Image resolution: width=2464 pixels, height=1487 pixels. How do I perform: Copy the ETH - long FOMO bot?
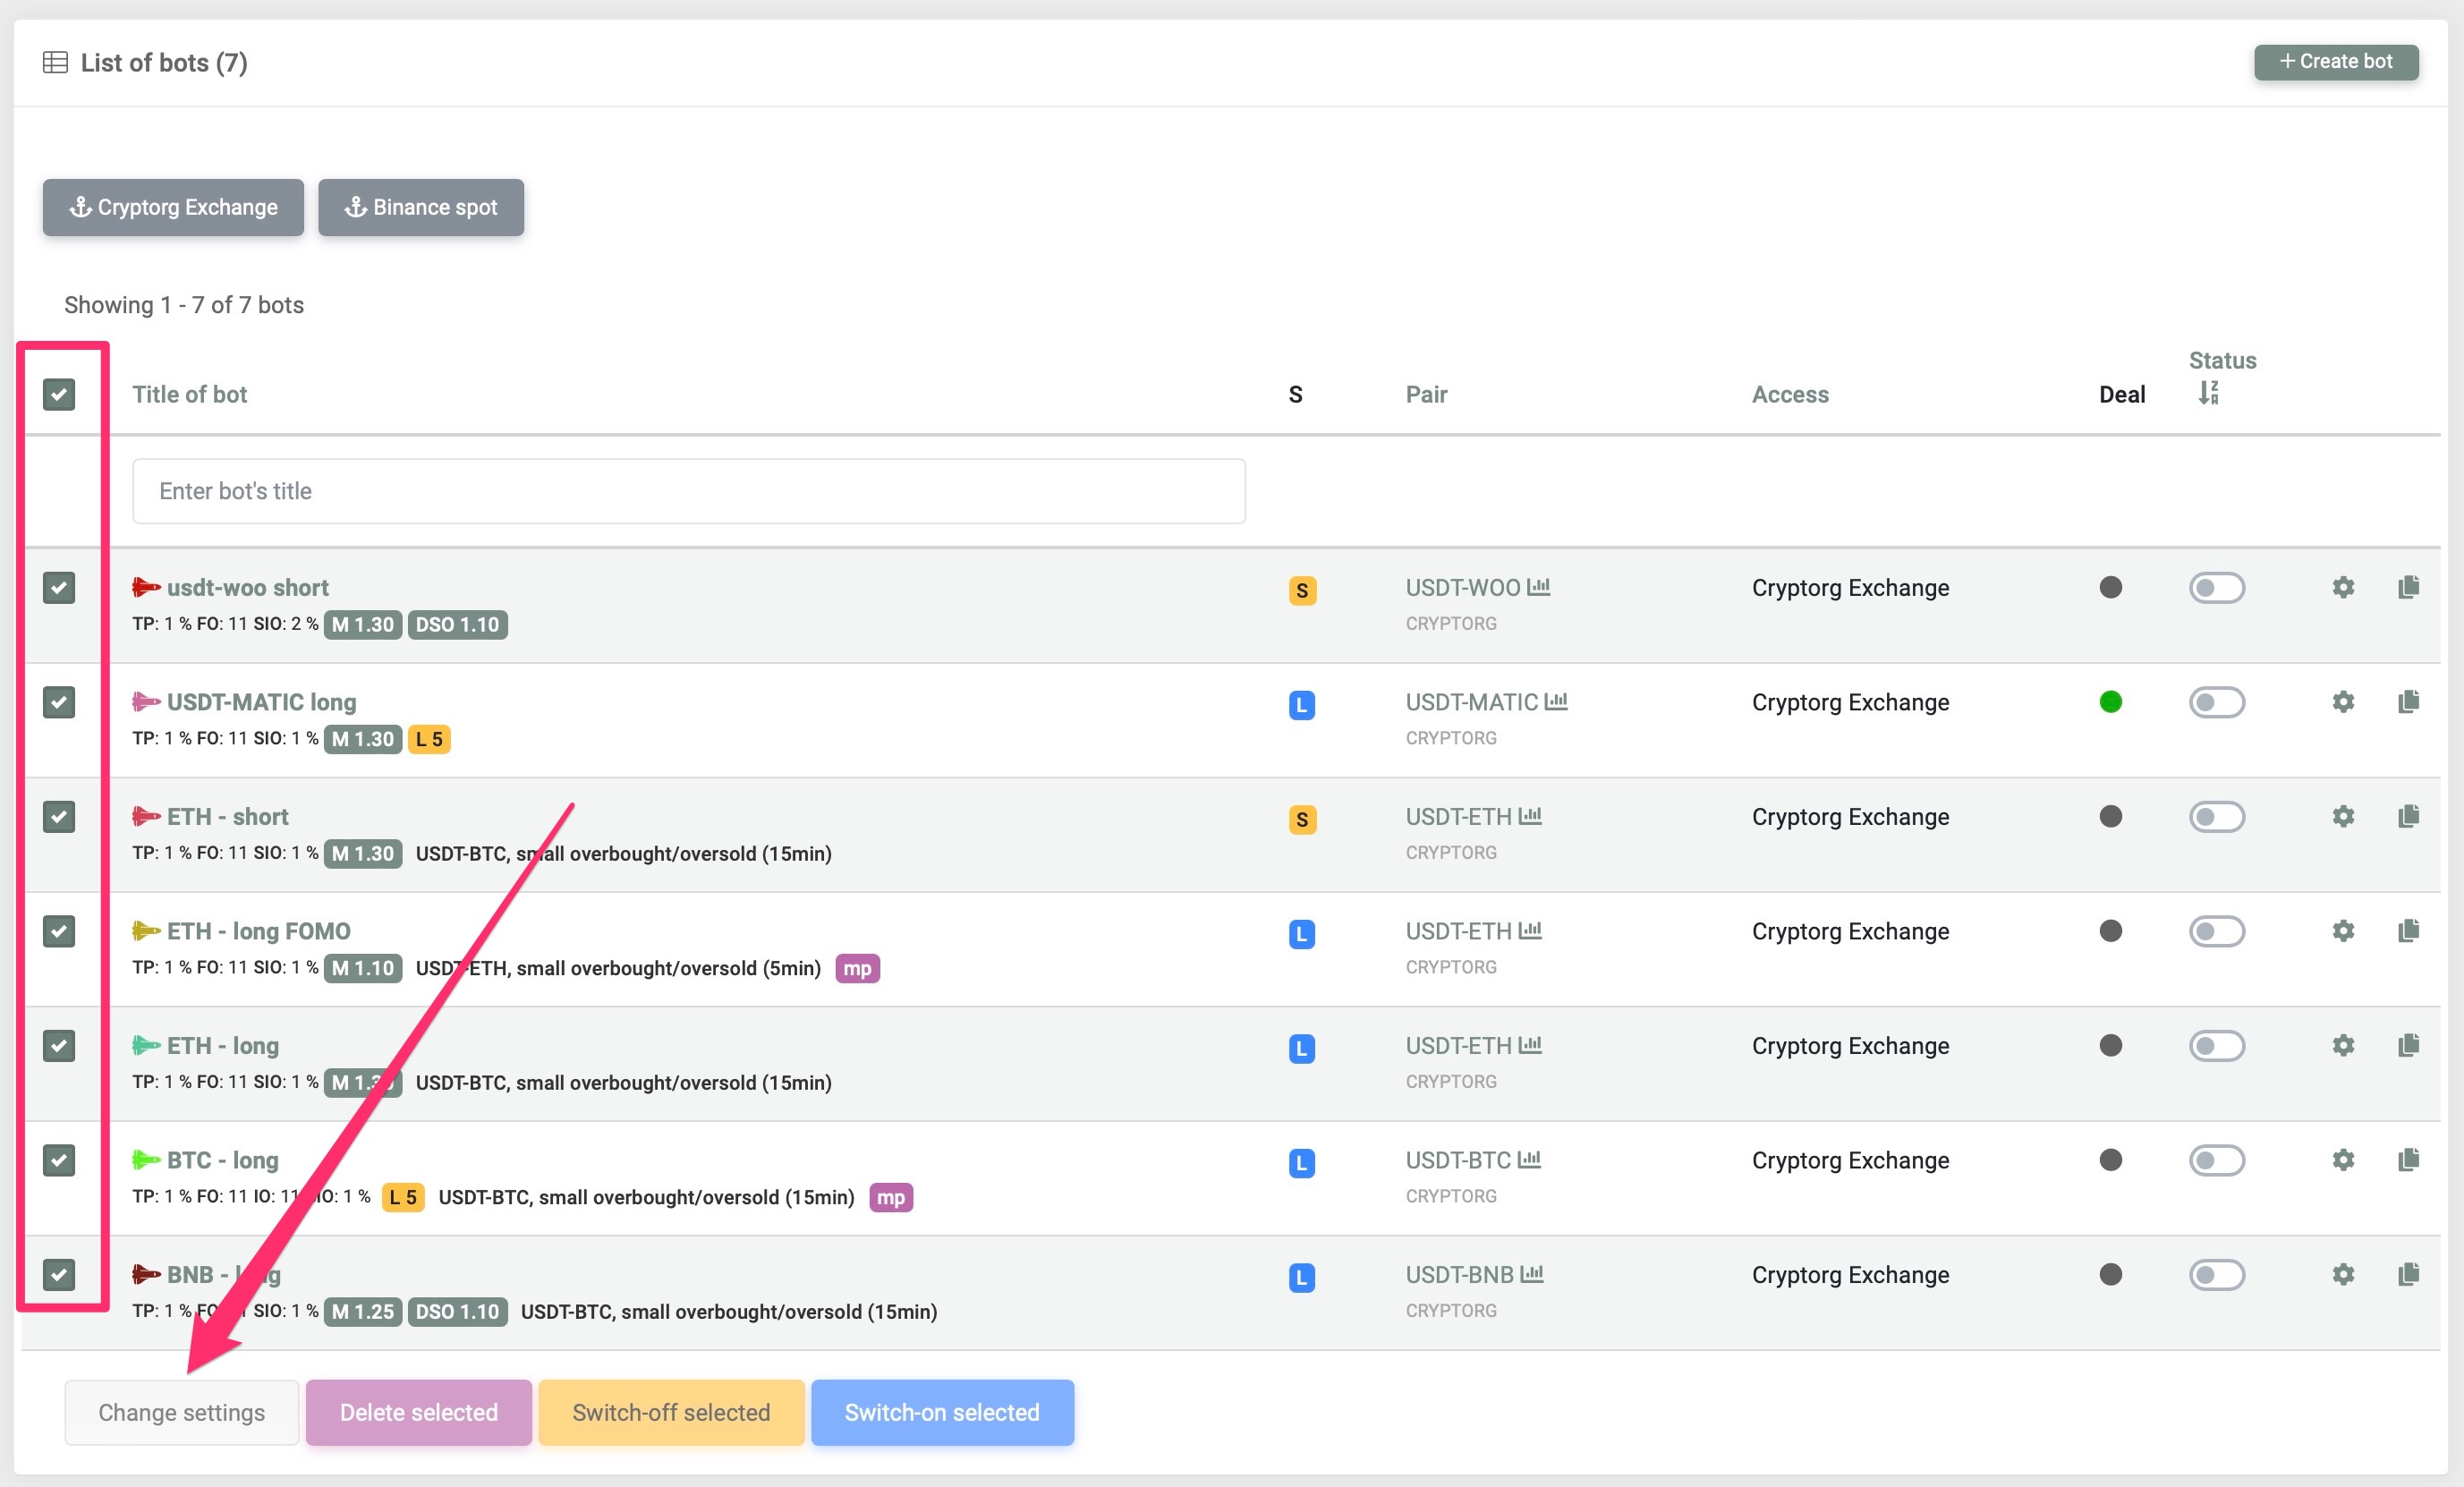pyautogui.click(x=2408, y=931)
